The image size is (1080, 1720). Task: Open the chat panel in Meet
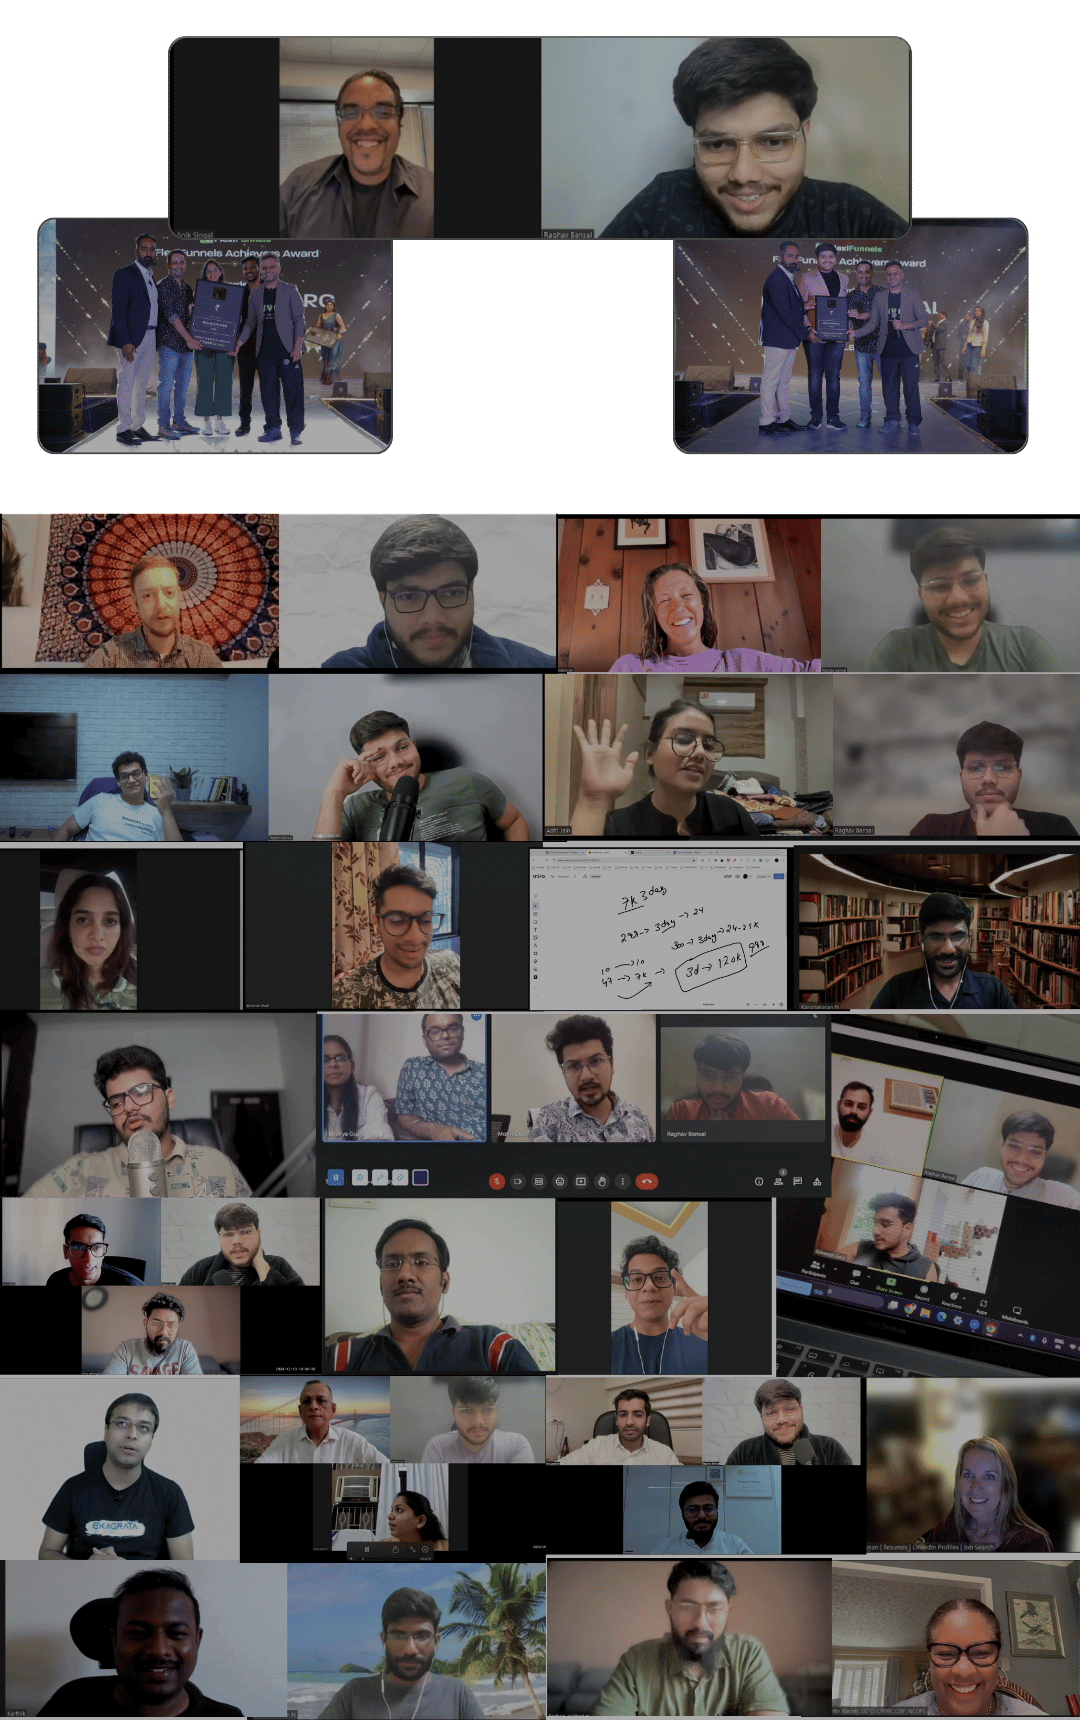797,1181
